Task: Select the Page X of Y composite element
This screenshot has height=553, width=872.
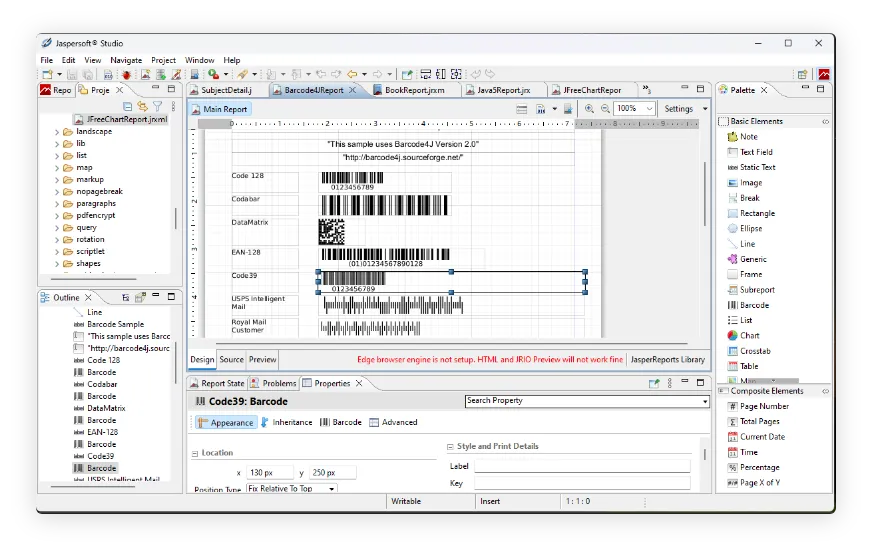Action: pyautogui.click(x=754, y=483)
